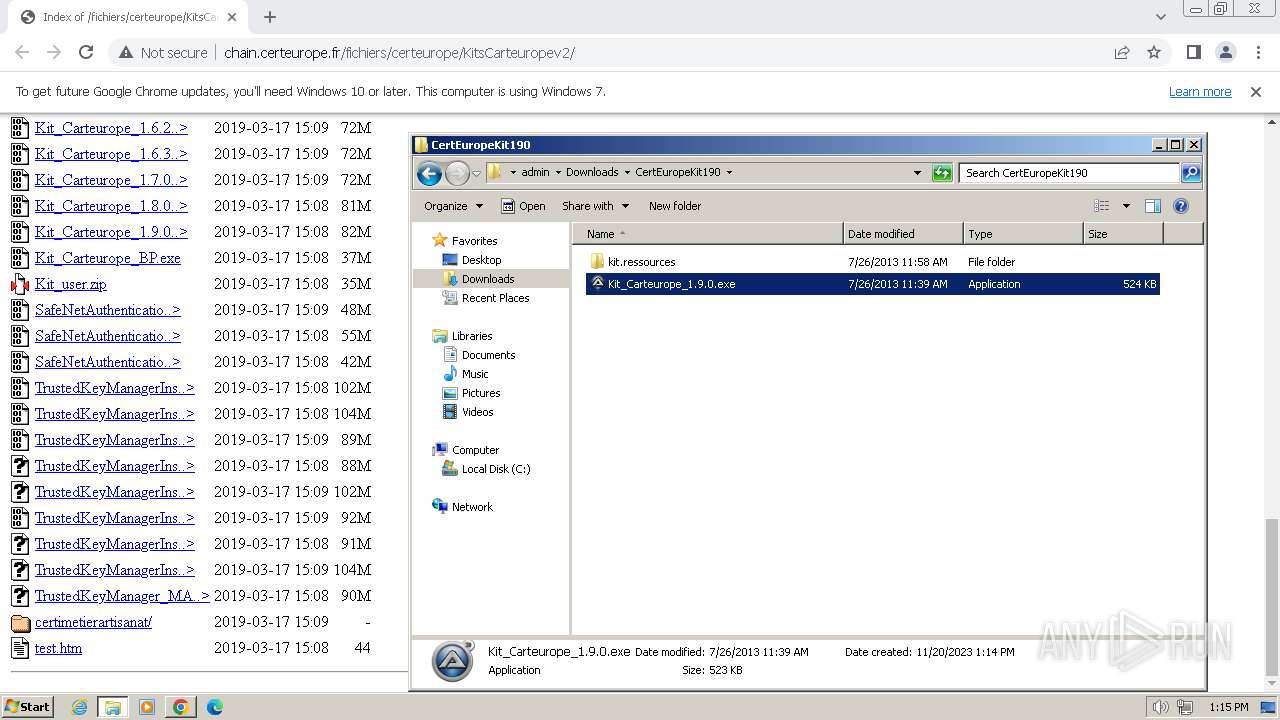Open the view options dropdown arrow
This screenshot has height=720, width=1280.
click(x=1126, y=206)
